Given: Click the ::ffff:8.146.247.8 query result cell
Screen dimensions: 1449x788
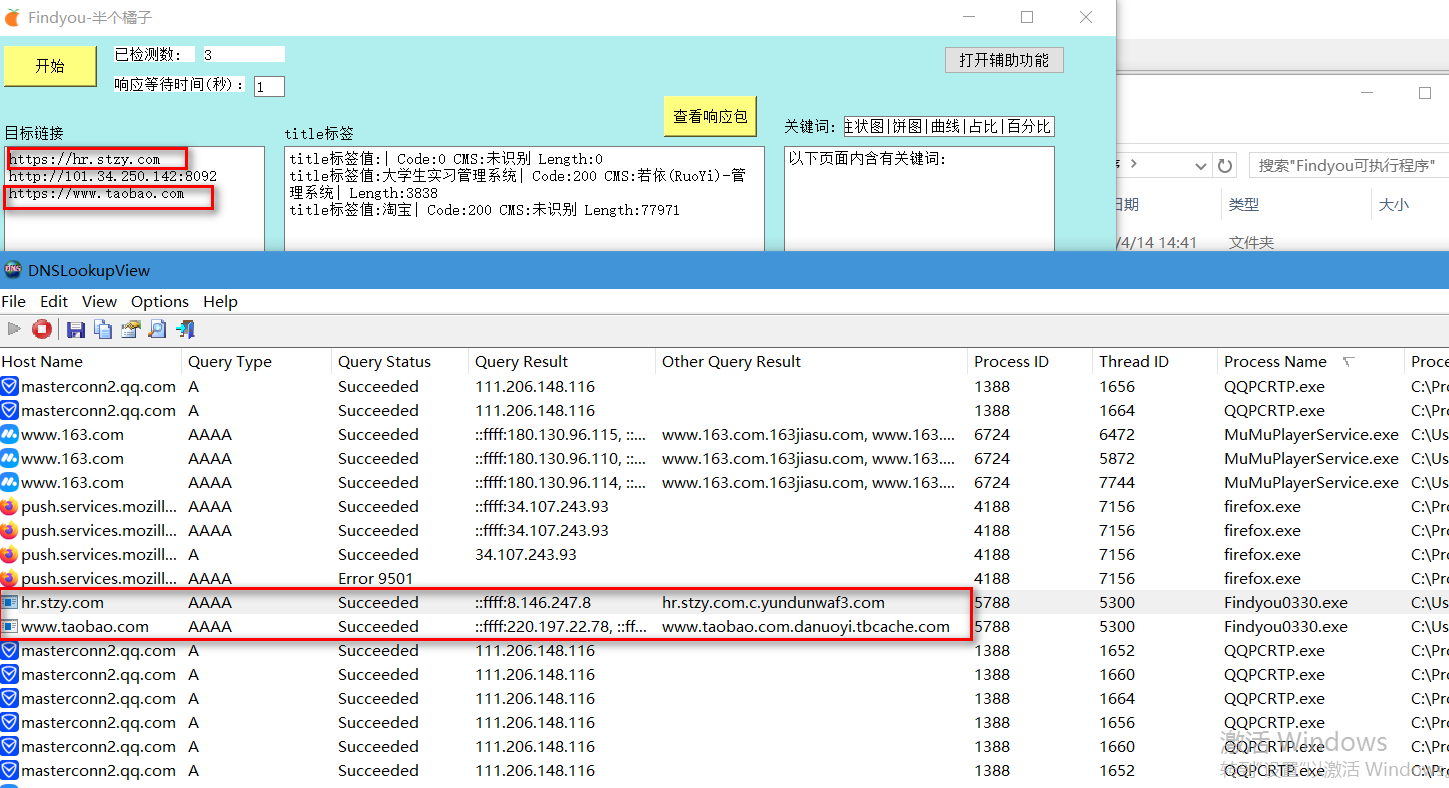Looking at the screenshot, I should point(533,602).
